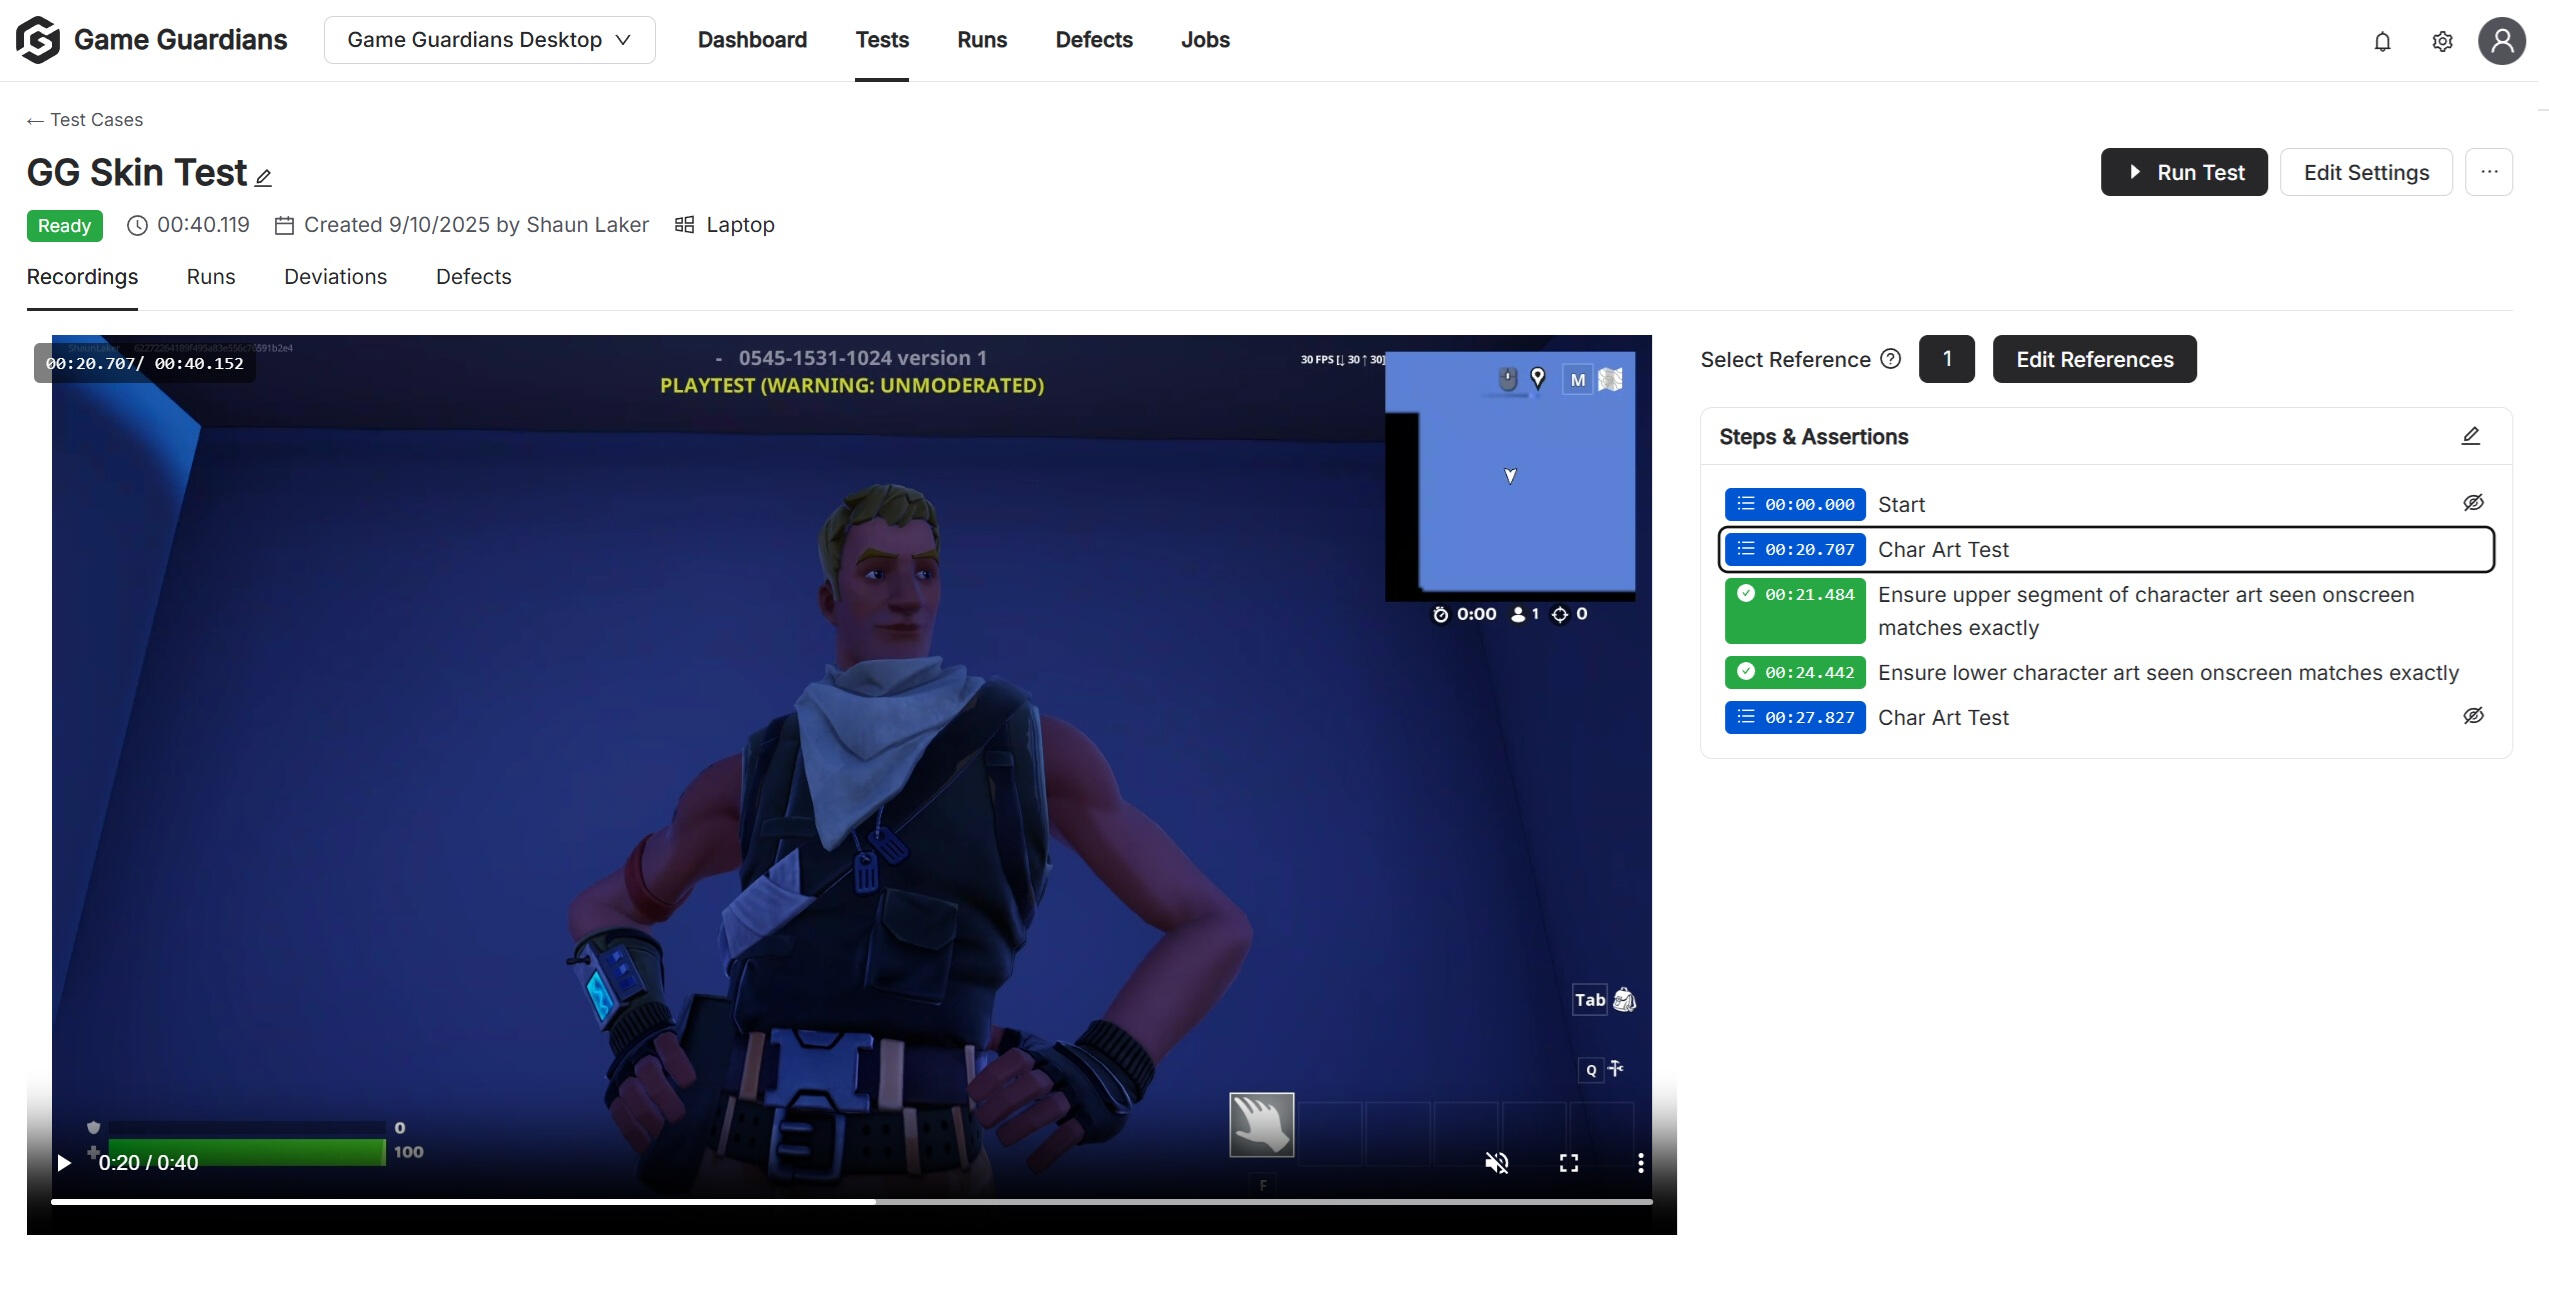The width and height of the screenshot is (2549, 1300).
Task: Click the back arrow before Test Cases
Action: tap(35, 121)
